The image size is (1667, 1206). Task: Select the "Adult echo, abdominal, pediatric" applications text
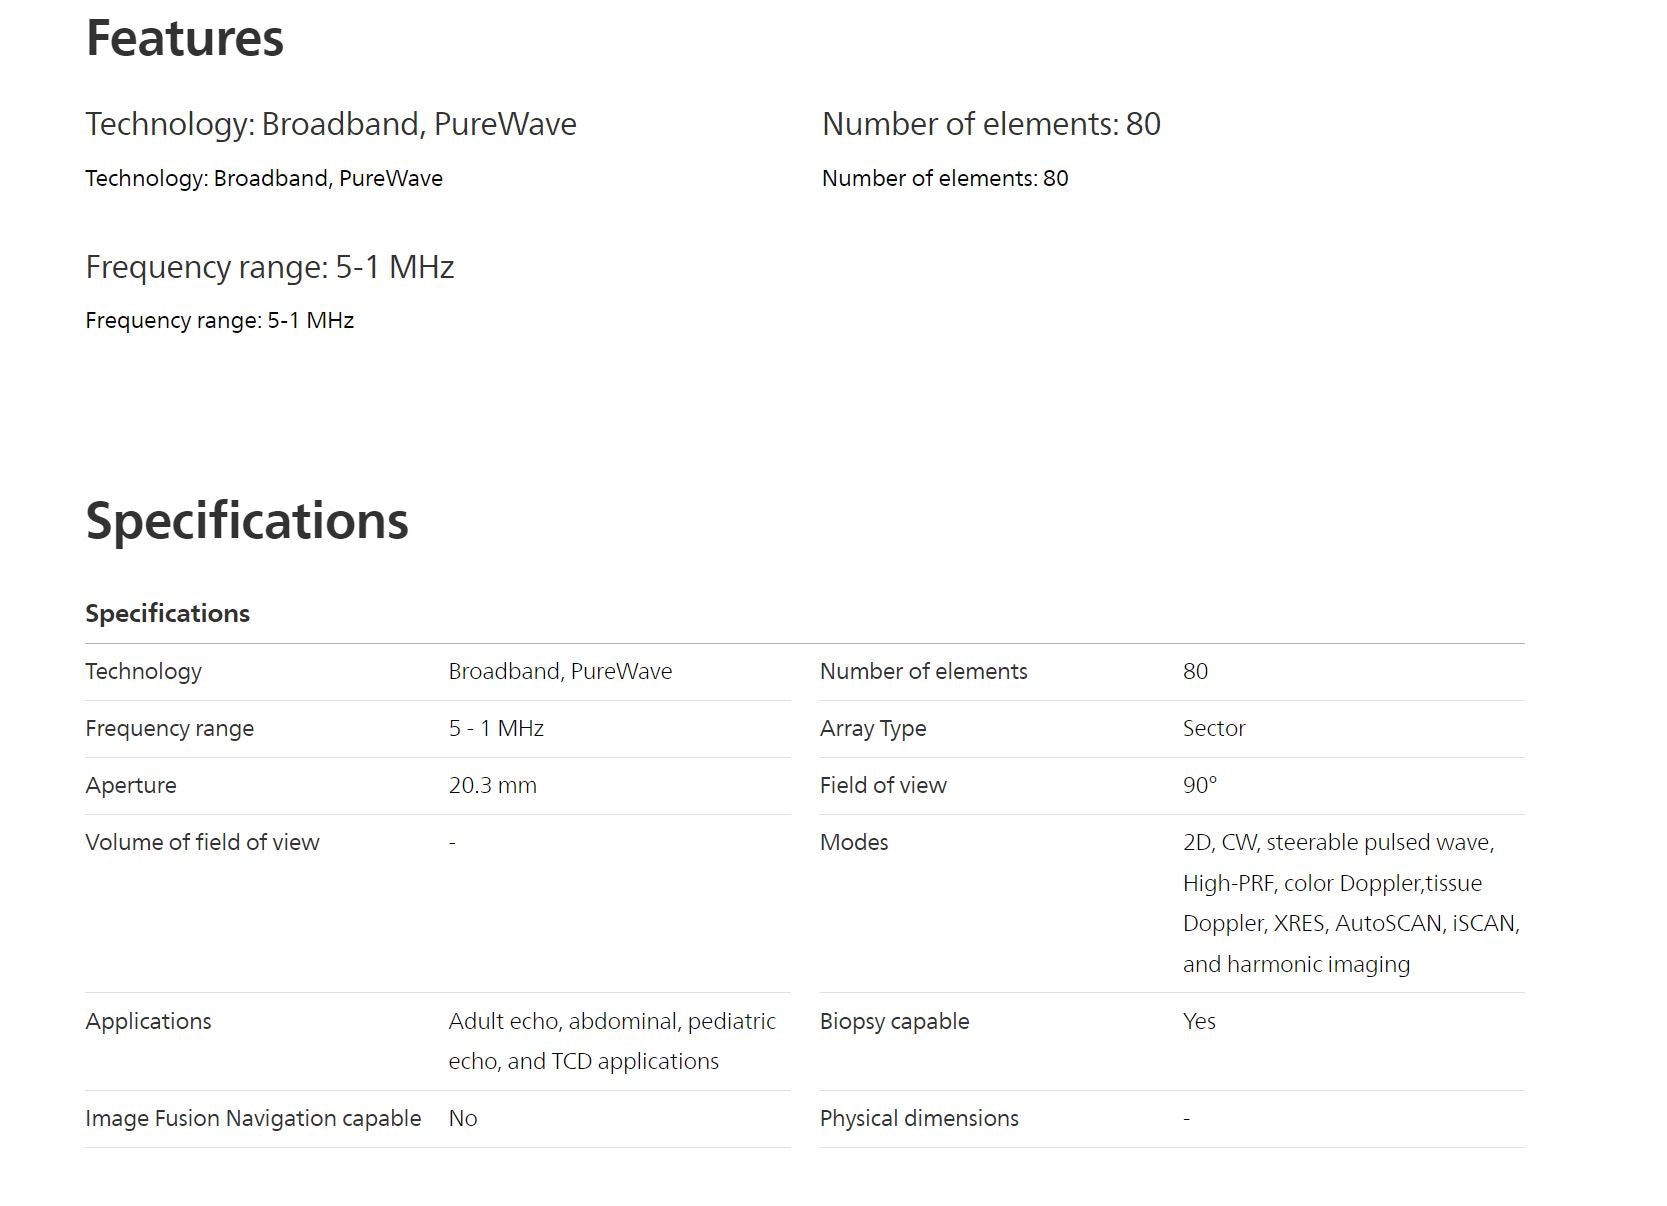(612, 1021)
